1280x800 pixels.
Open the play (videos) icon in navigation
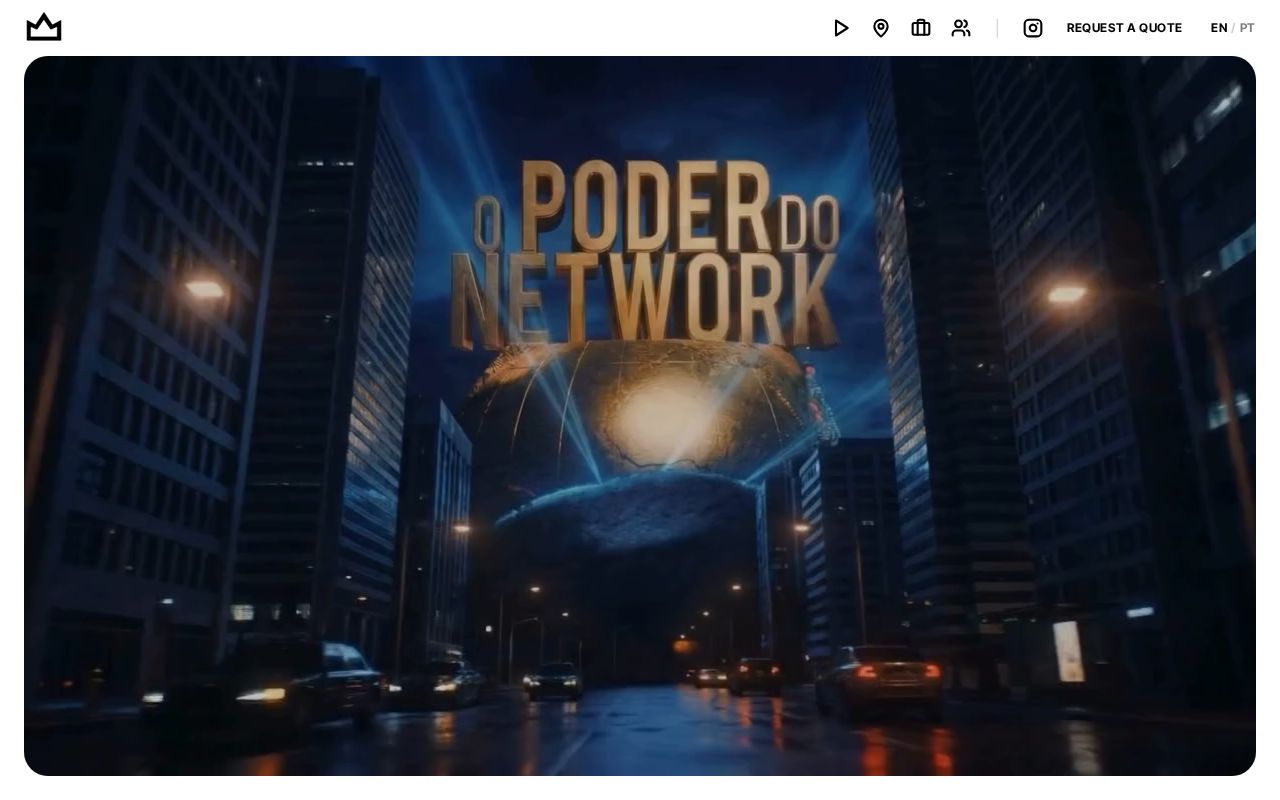(841, 28)
